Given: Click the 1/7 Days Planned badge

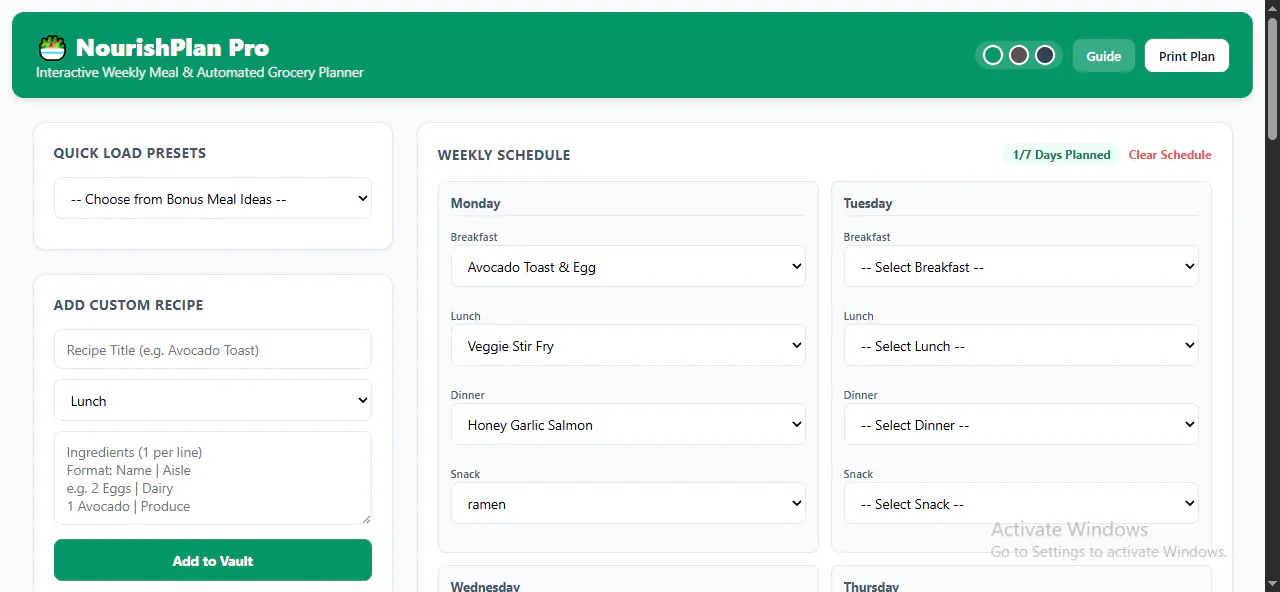Looking at the screenshot, I should (1061, 155).
